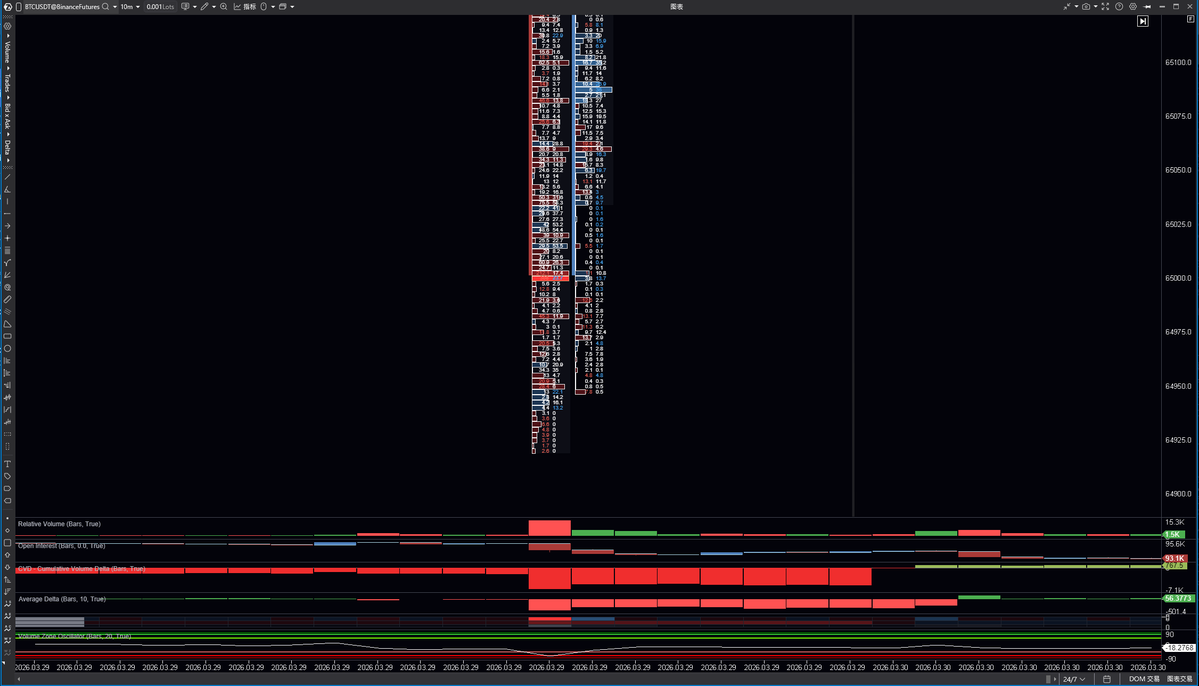Open the camera screenshot icon

point(1086,7)
